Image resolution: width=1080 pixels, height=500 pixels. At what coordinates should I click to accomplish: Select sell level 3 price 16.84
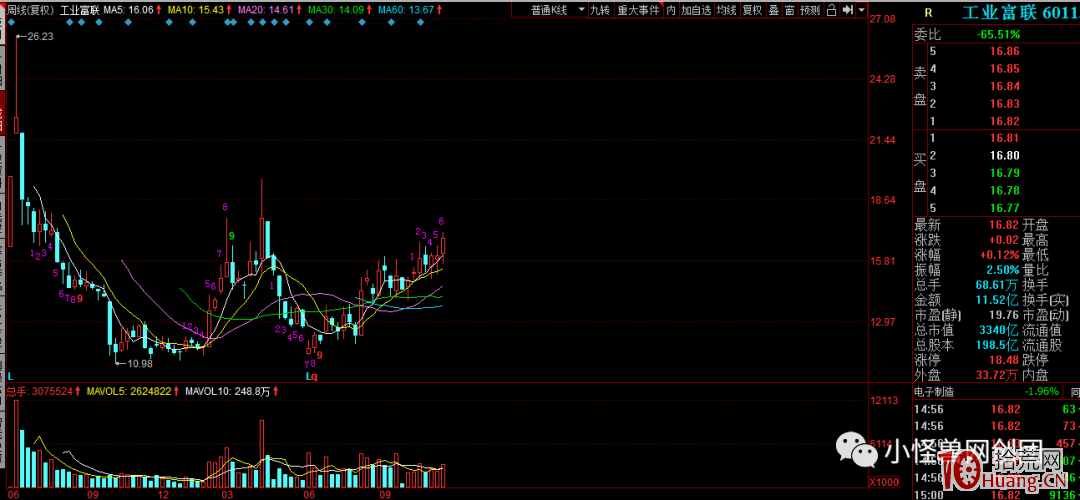pyautogui.click(x=1004, y=86)
